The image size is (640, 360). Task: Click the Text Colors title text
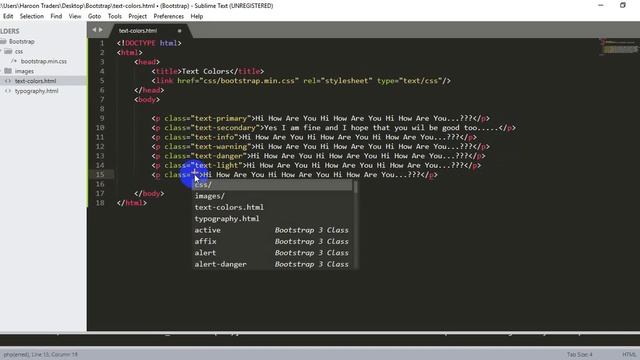coord(205,71)
